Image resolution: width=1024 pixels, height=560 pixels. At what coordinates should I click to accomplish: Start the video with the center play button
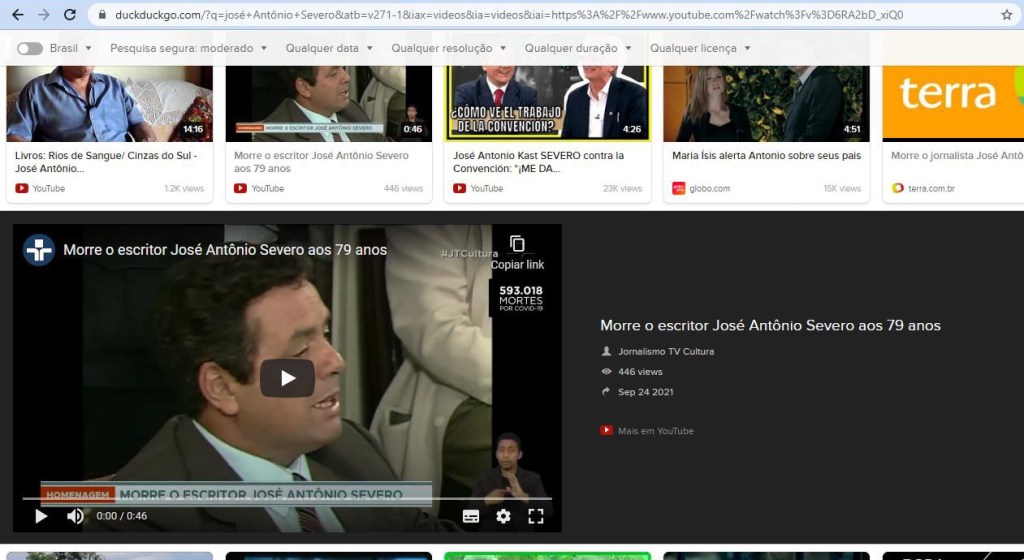tap(287, 378)
